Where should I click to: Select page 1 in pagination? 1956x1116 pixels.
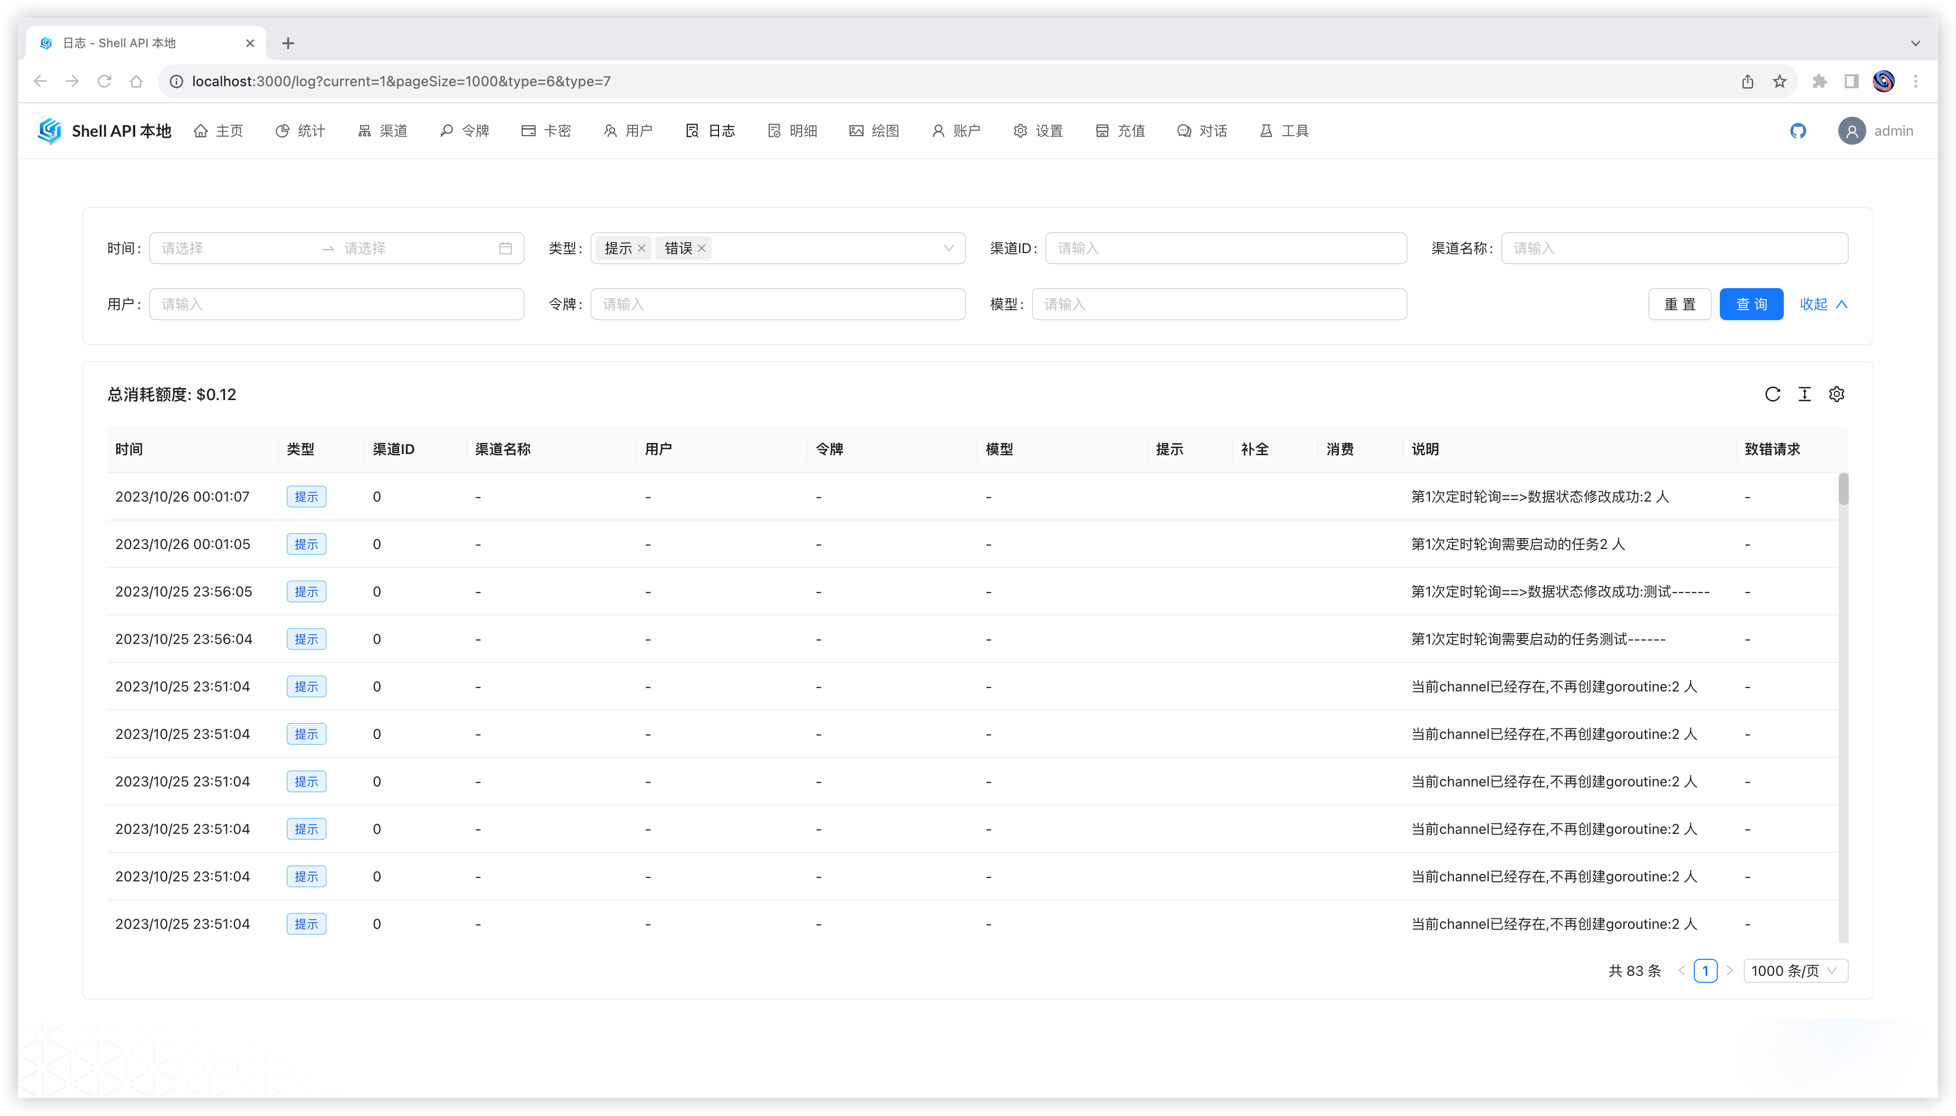[x=1705, y=971]
